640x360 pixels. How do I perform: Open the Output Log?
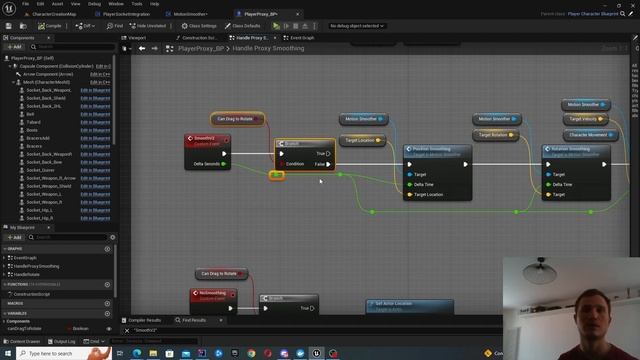point(61,341)
